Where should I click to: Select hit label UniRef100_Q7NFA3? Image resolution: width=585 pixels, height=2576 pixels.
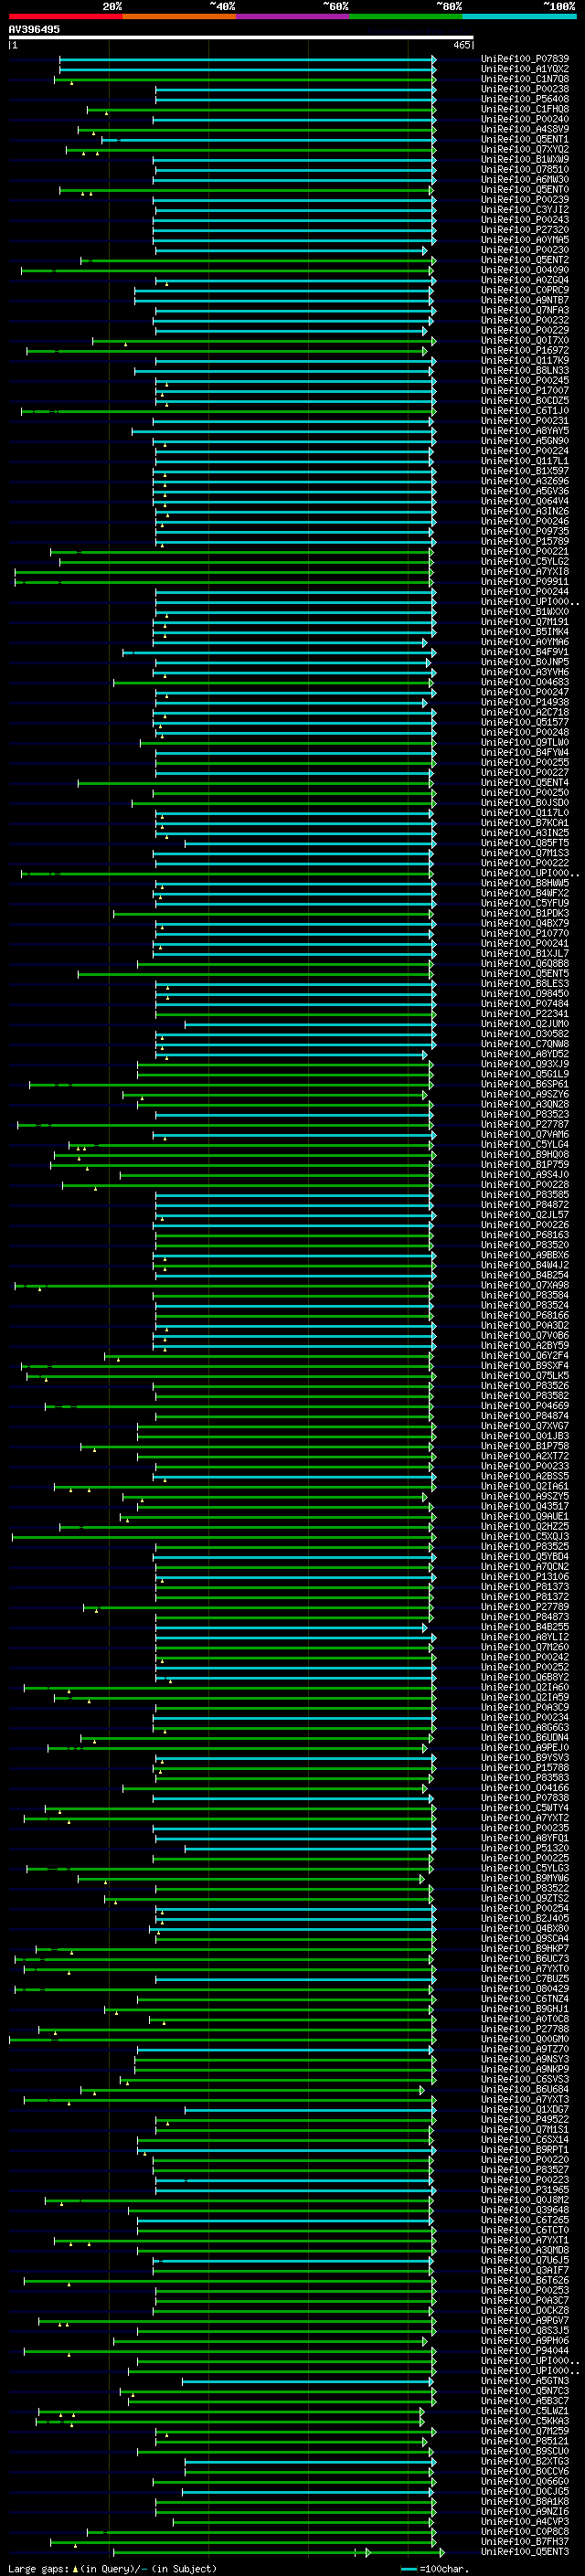pyautogui.click(x=525, y=310)
